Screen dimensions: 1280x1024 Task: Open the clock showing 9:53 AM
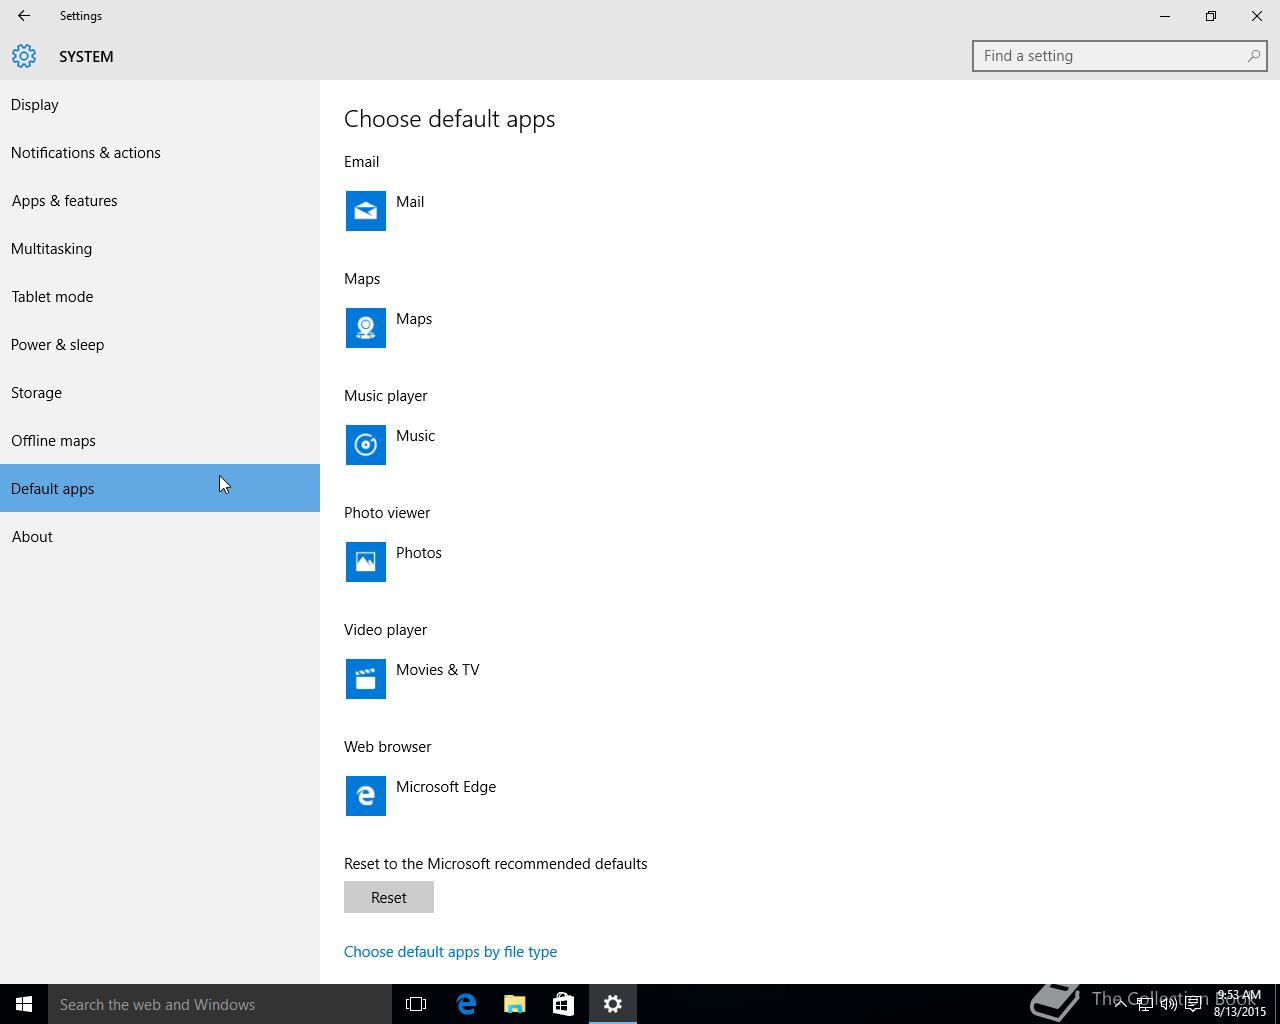coord(1240,1004)
